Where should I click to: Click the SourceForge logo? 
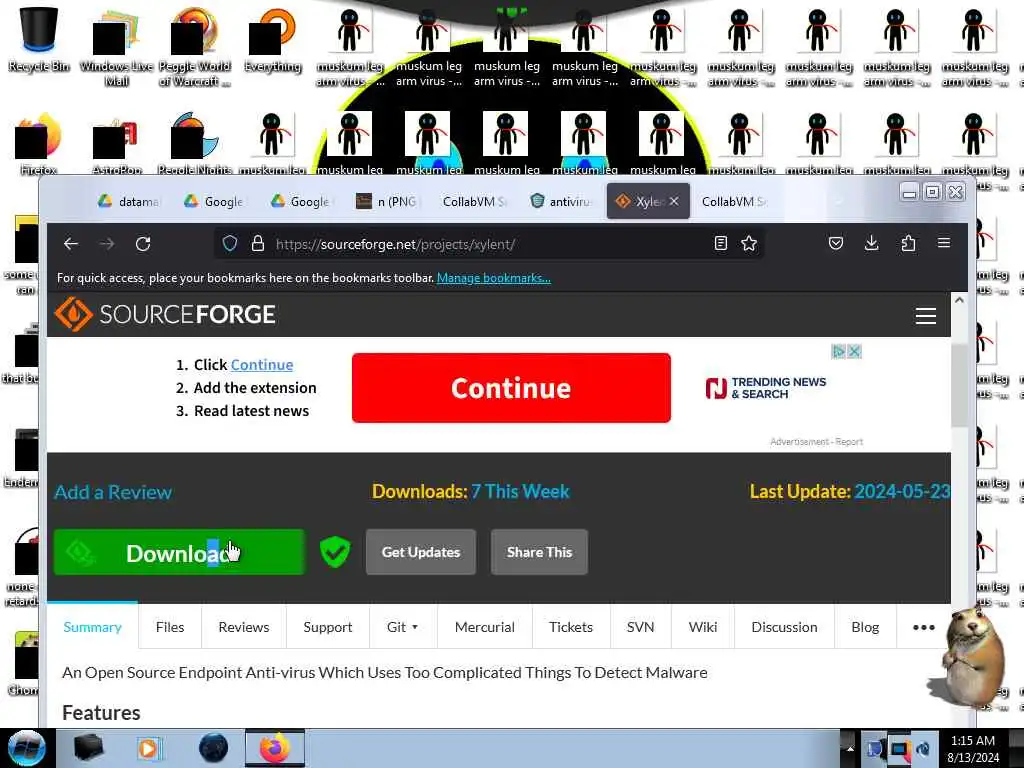pos(165,314)
